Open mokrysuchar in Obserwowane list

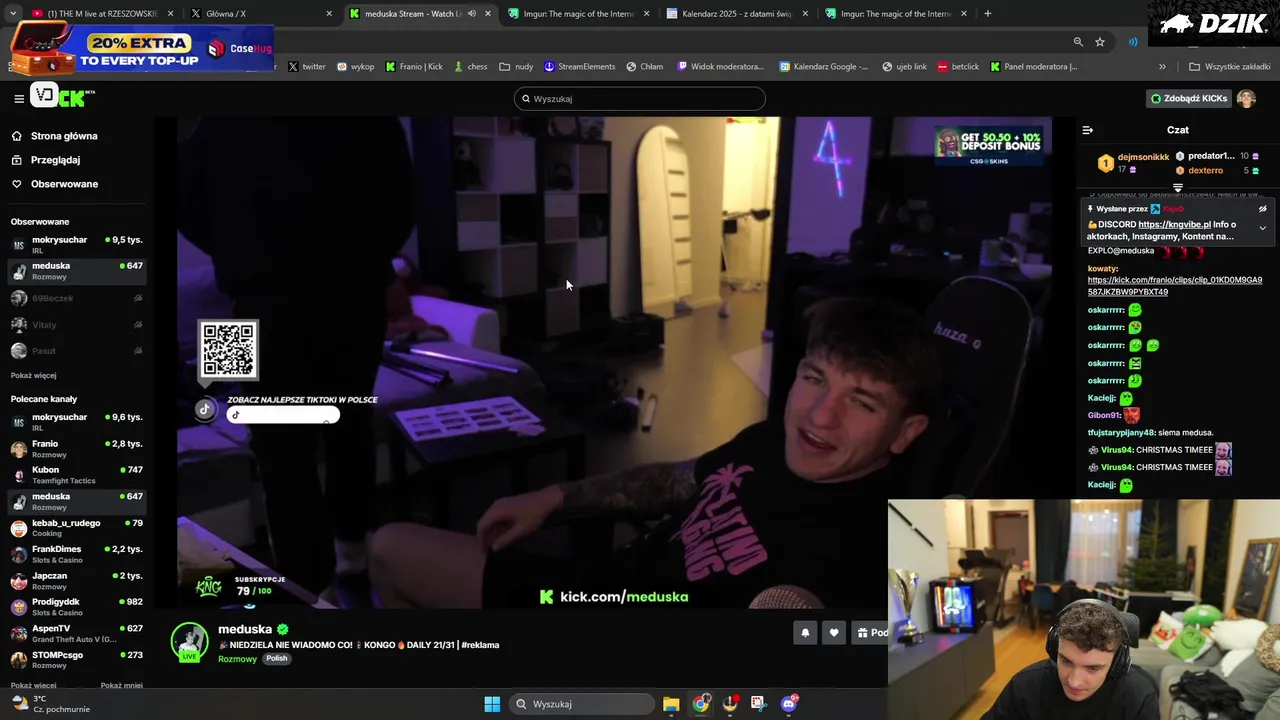[76, 244]
